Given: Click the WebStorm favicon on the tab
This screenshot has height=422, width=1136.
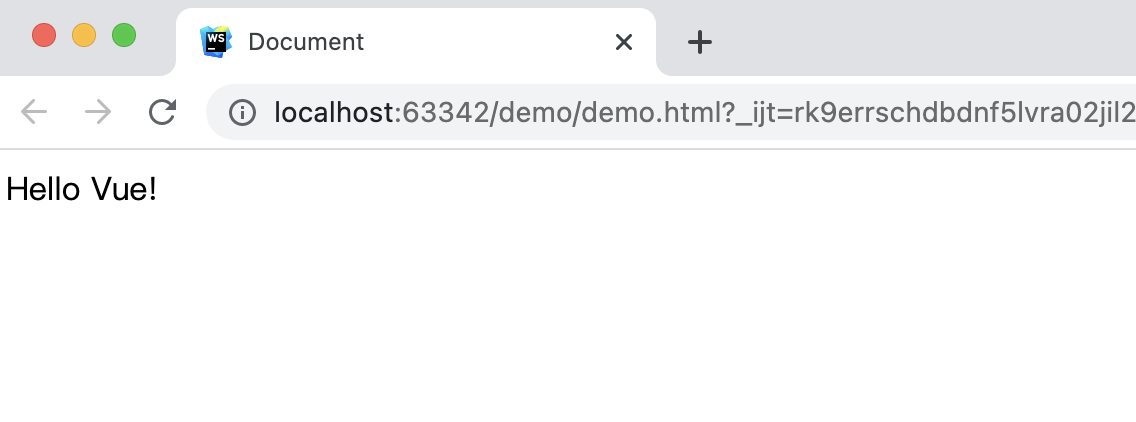Looking at the screenshot, I should point(215,42).
